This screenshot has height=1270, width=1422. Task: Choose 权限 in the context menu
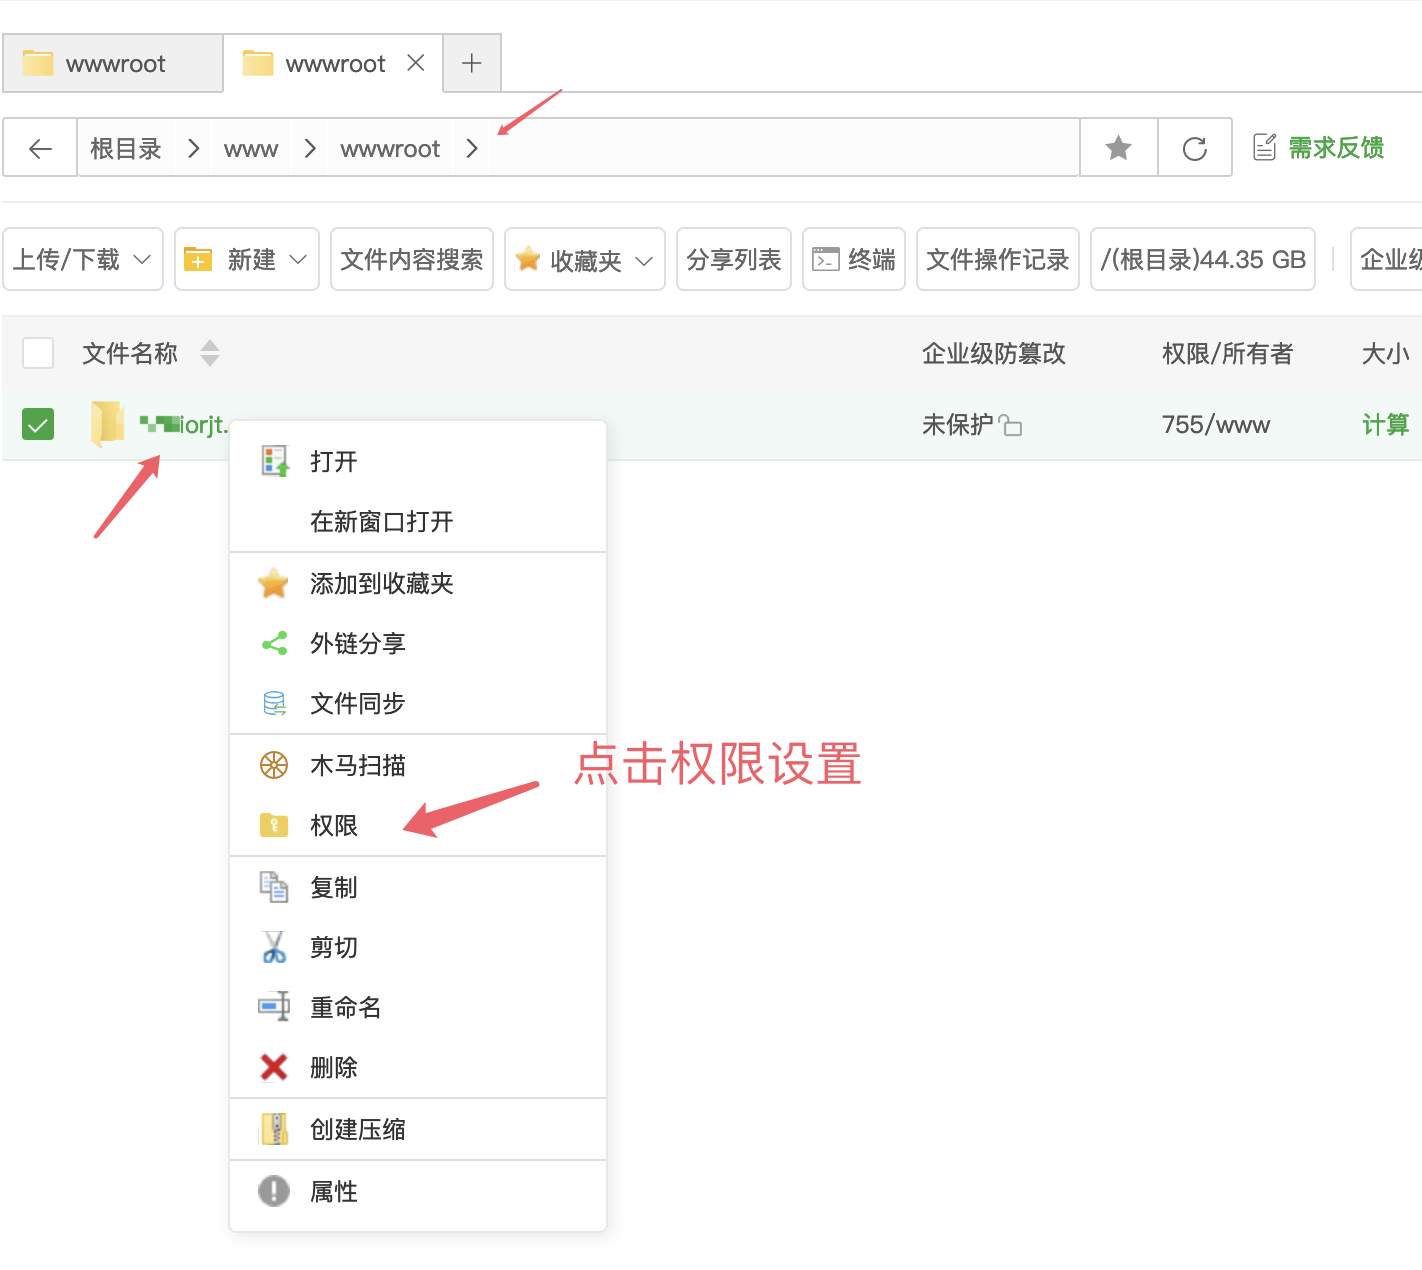click(x=418, y=825)
